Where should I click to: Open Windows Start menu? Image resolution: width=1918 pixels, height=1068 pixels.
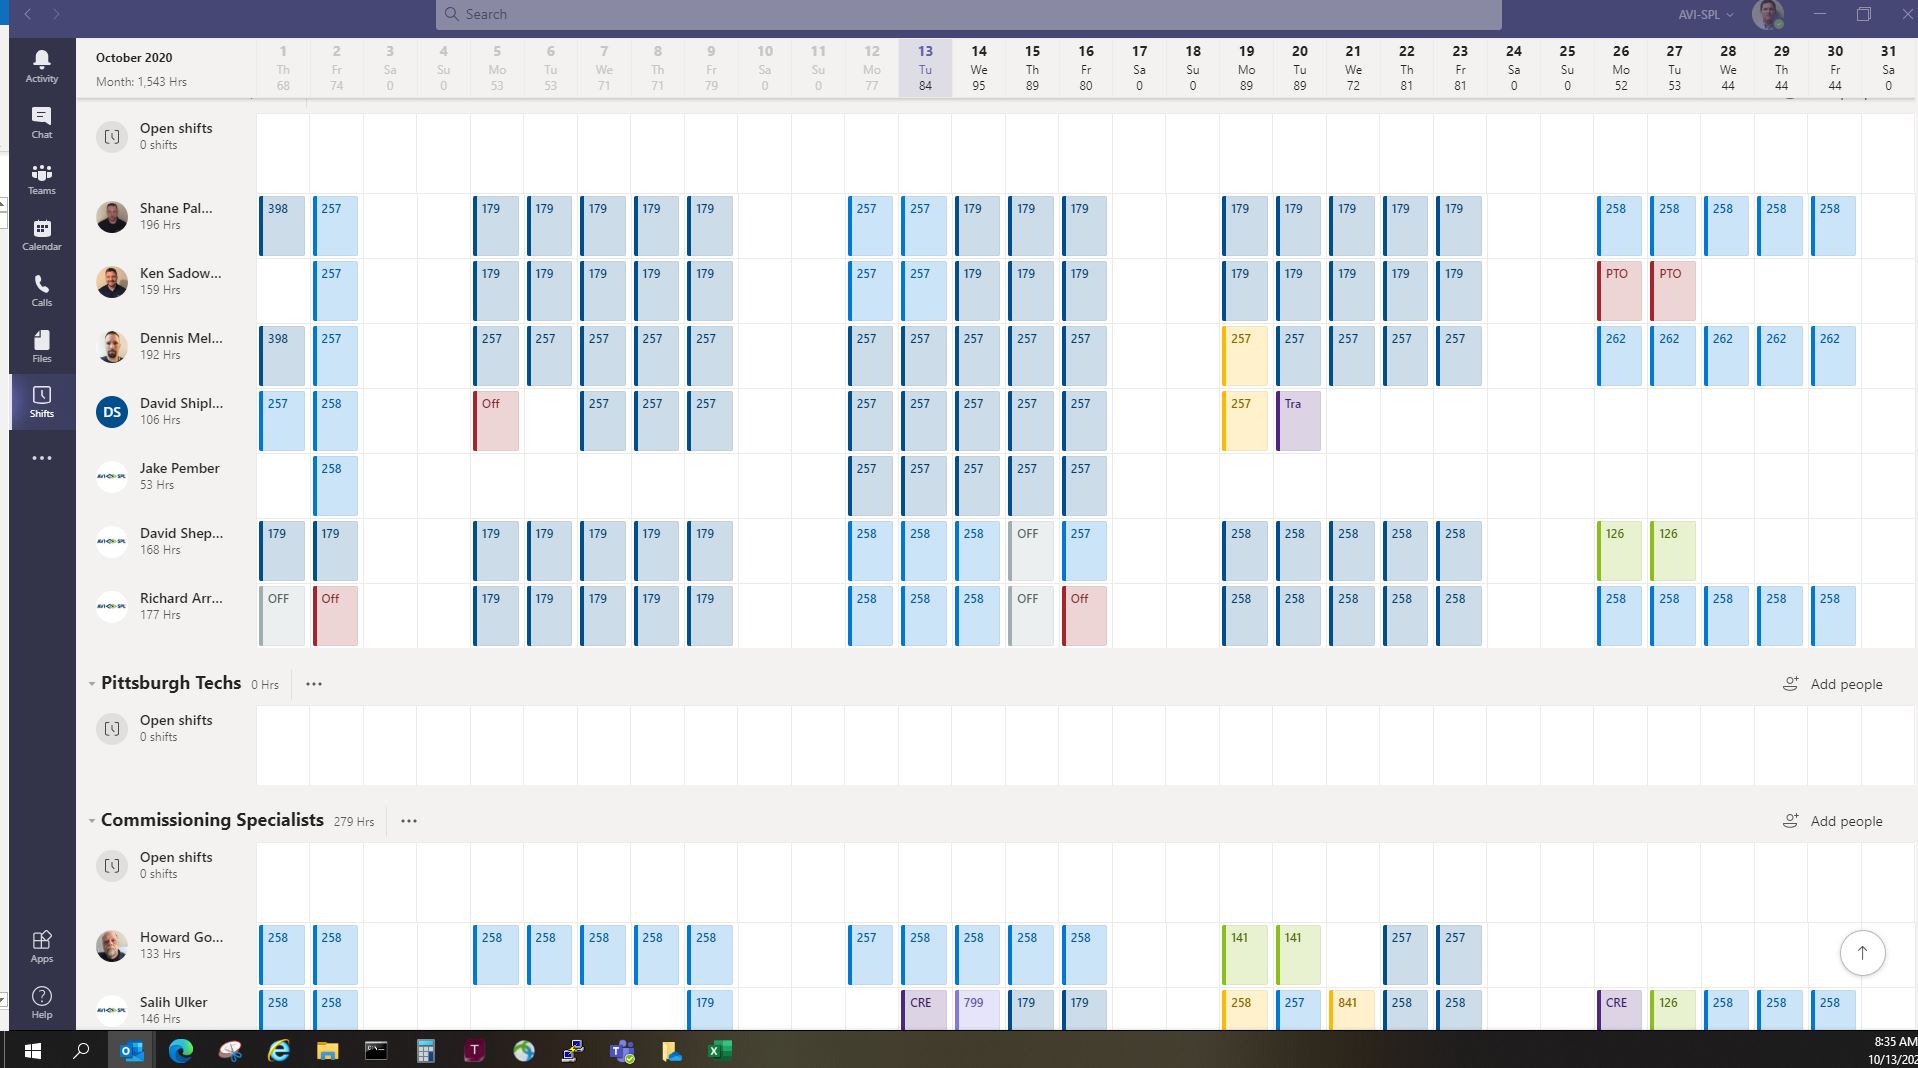tap(32, 1050)
